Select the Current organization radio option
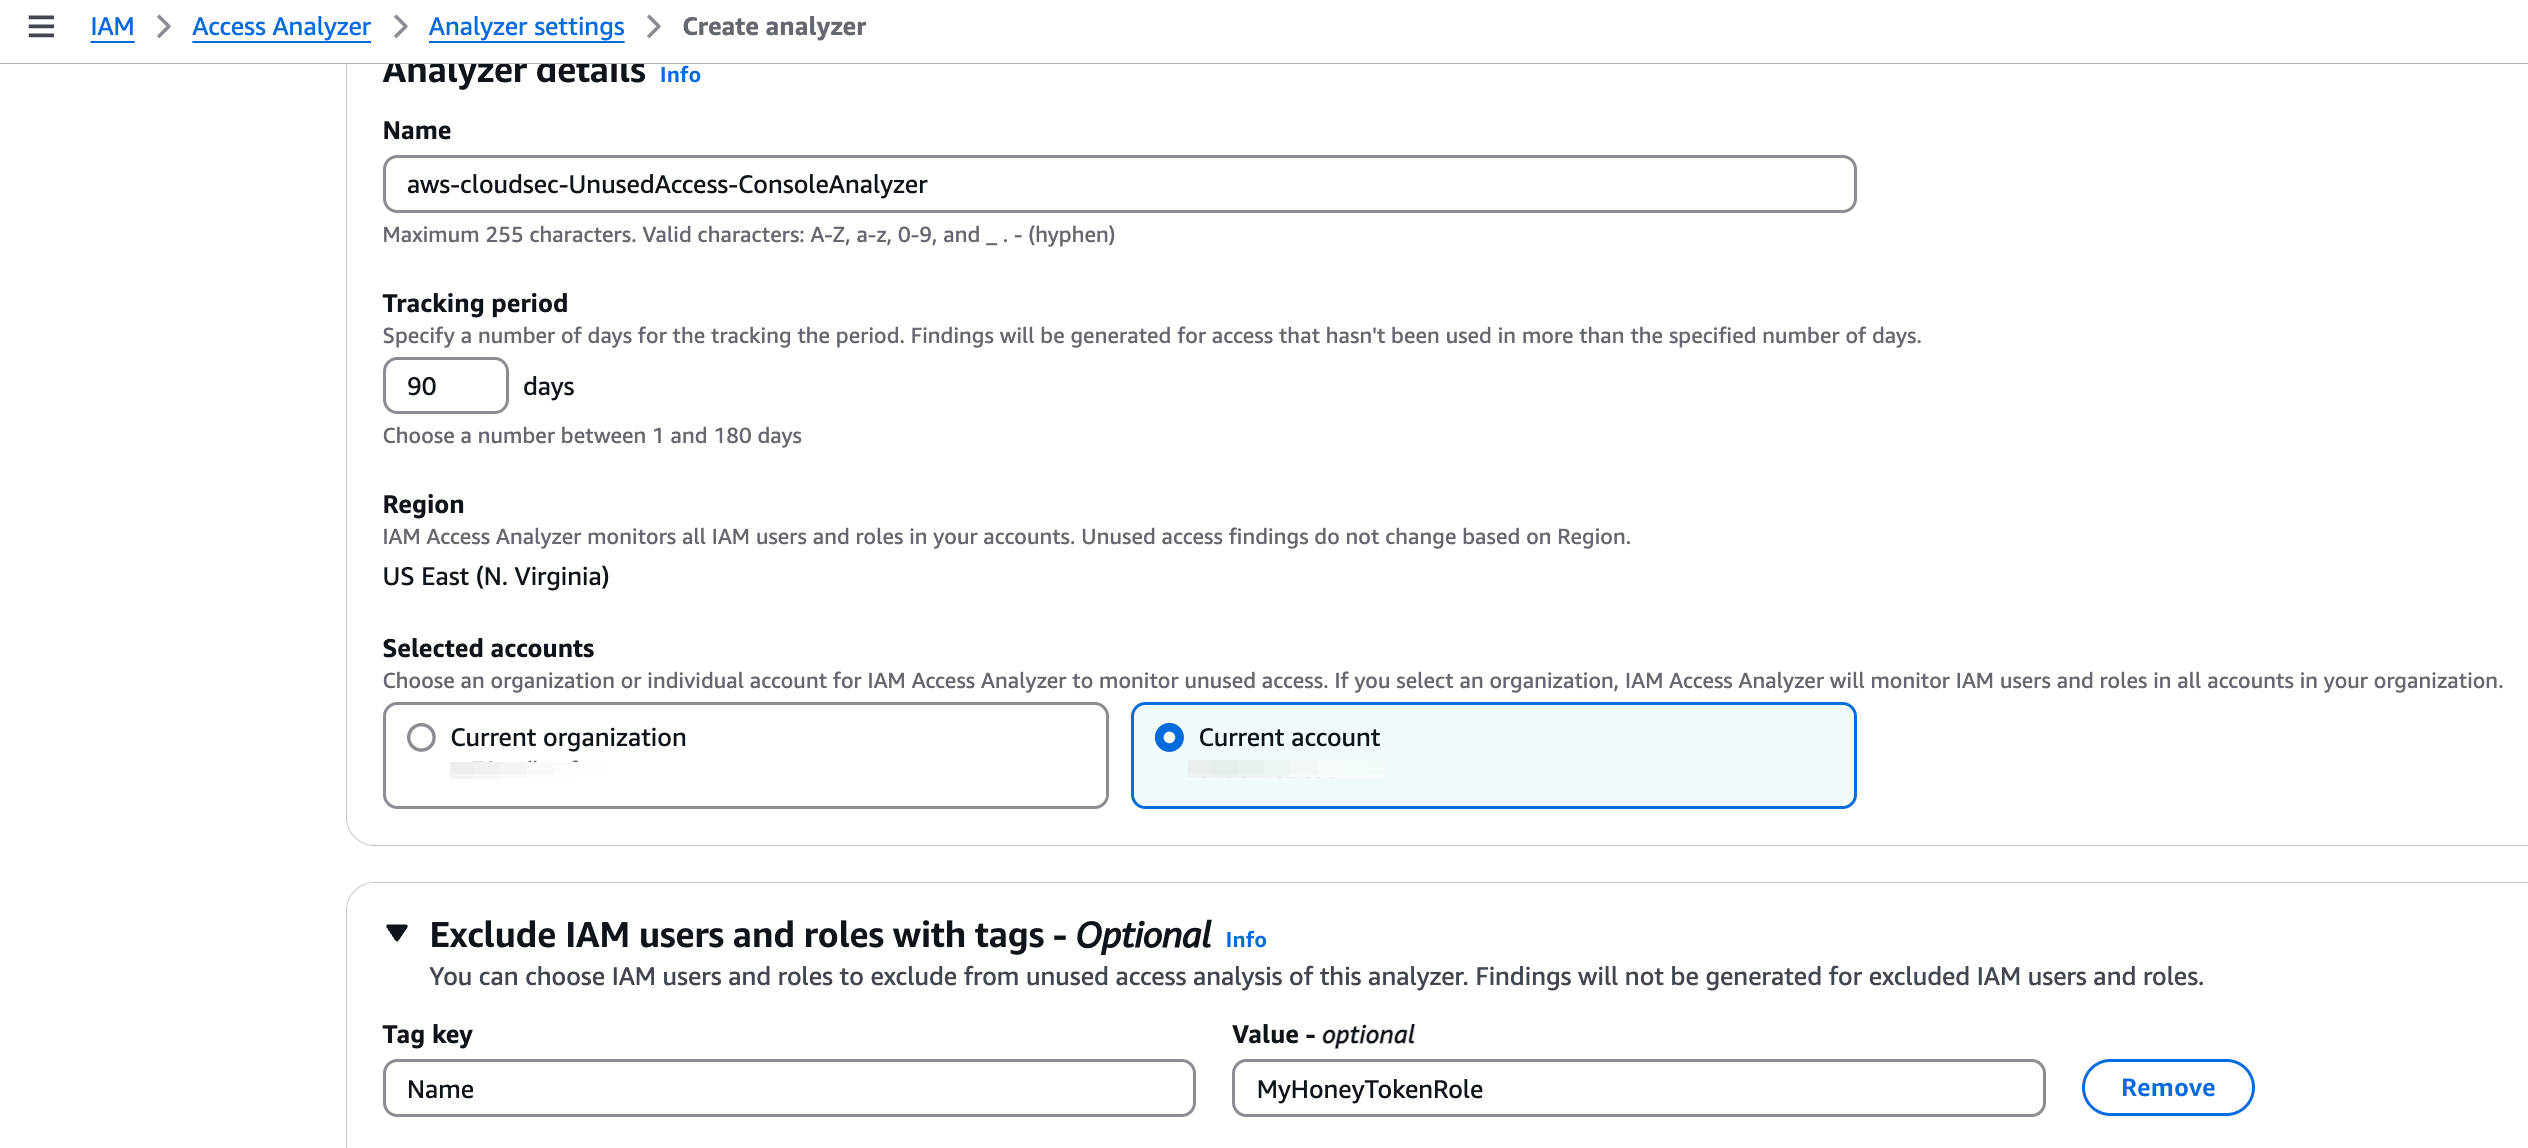Screen dimensions: 2528x1148 [x=421, y=738]
